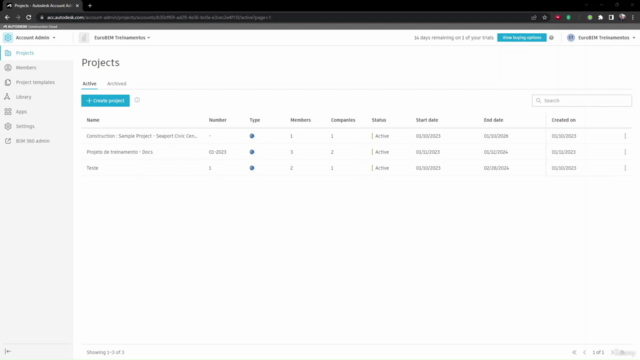640x360 pixels.
Task: Collapse the sidebar with the arrow icon
Action: click(x=8, y=351)
